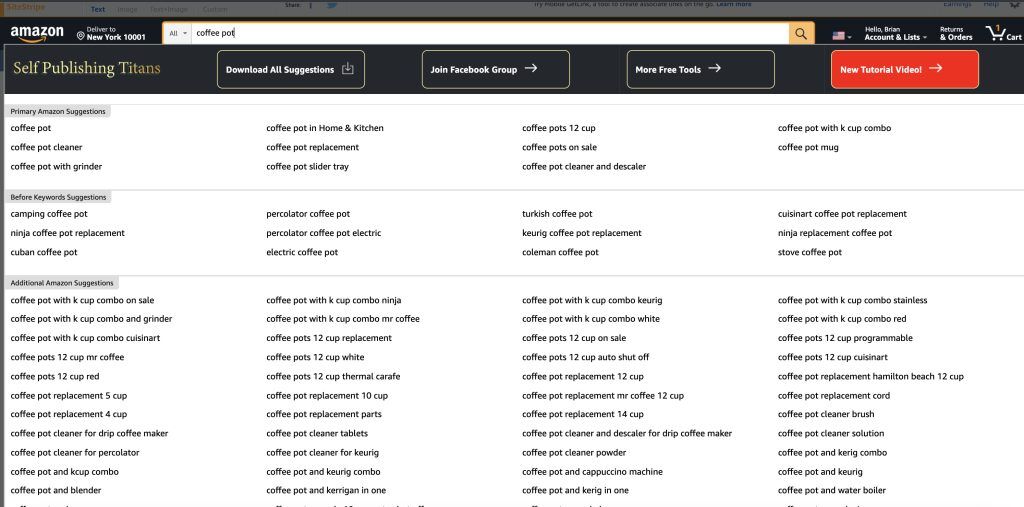Select suggestion "coffee pot cleaner and descaler"
The height and width of the screenshot is (507, 1024).
(x=584, y=167)
